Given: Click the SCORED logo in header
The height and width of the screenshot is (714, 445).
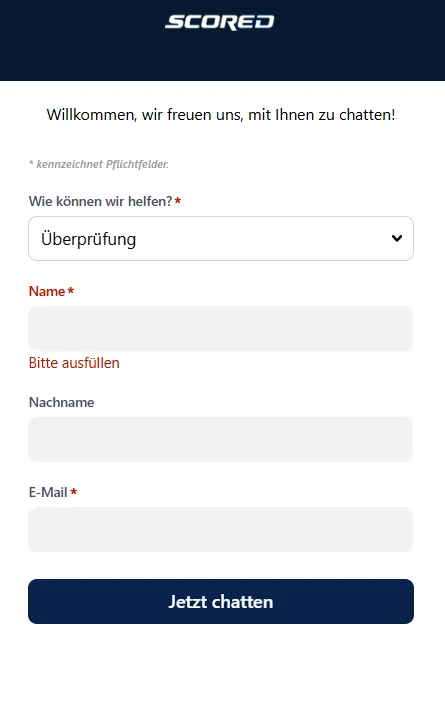Looking at the screenshot, I should click(x=220, y=22).
